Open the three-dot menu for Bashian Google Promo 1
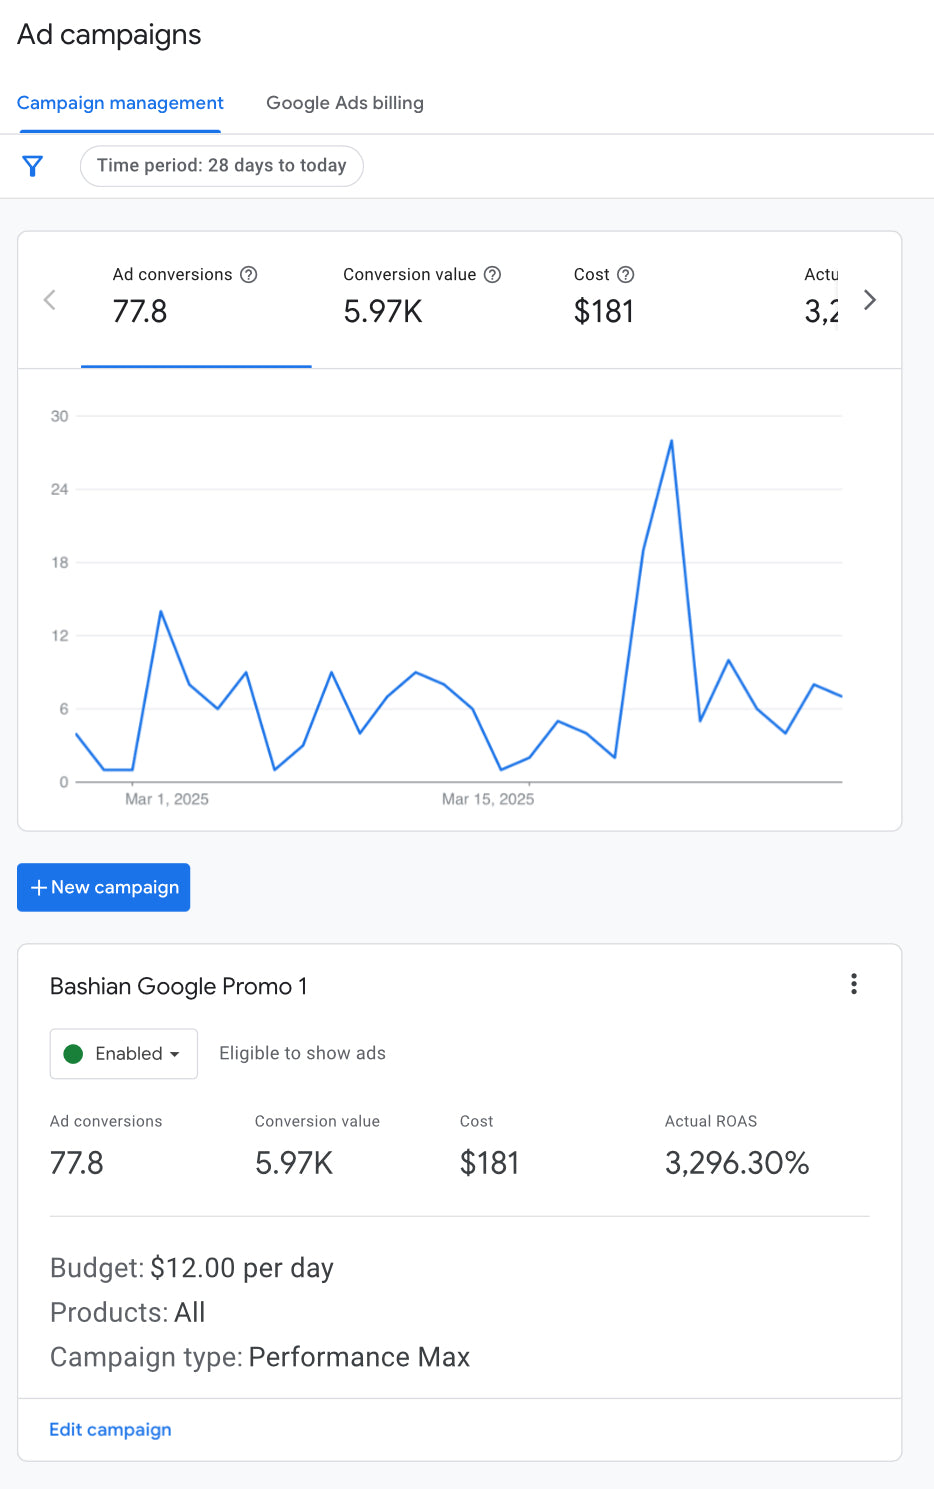This screenshot has height=1489, width=934. pyautogui.click(x=854, y=984)
